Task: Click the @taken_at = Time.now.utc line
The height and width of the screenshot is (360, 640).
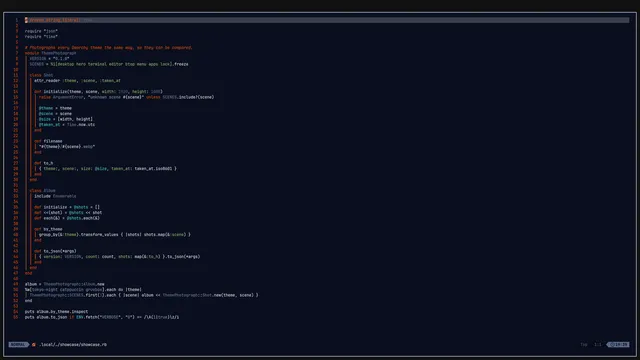Action: [x=67, y=124]
